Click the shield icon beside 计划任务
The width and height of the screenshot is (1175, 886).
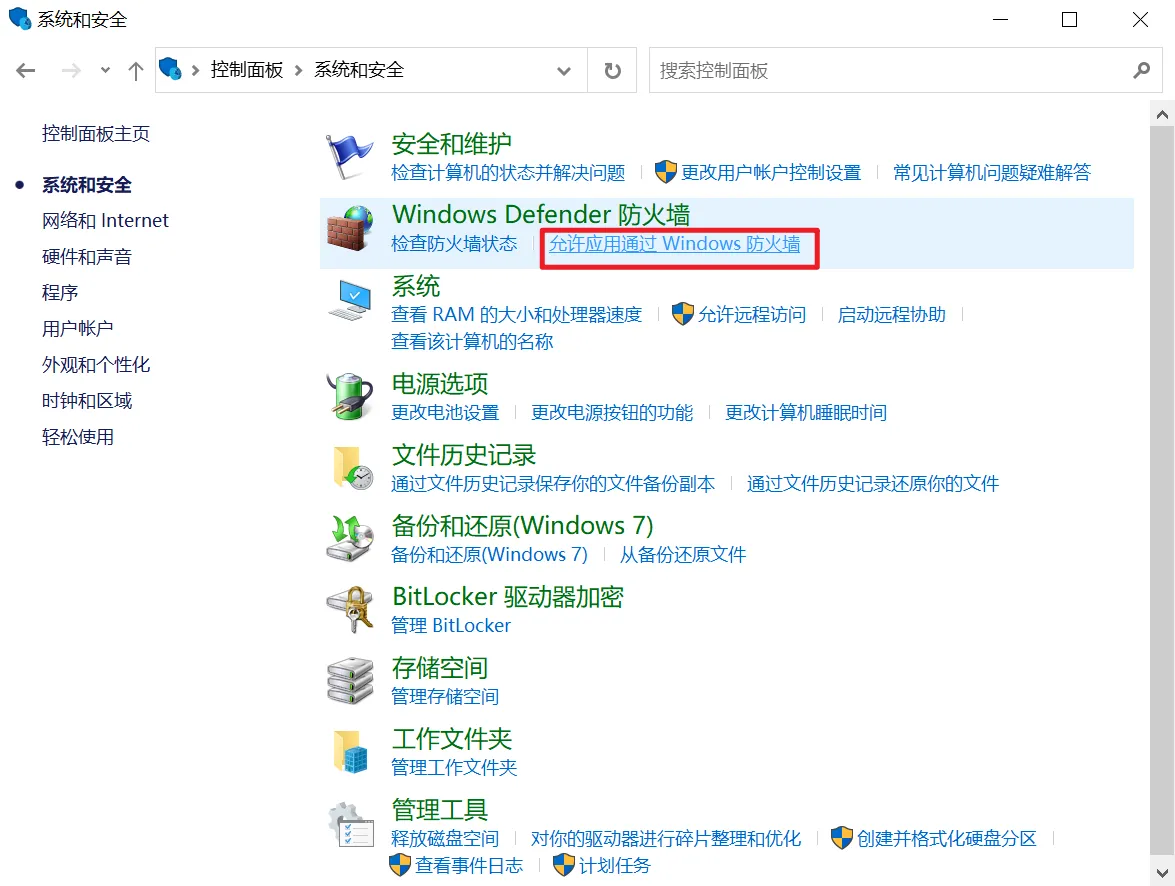click(564, 865)
